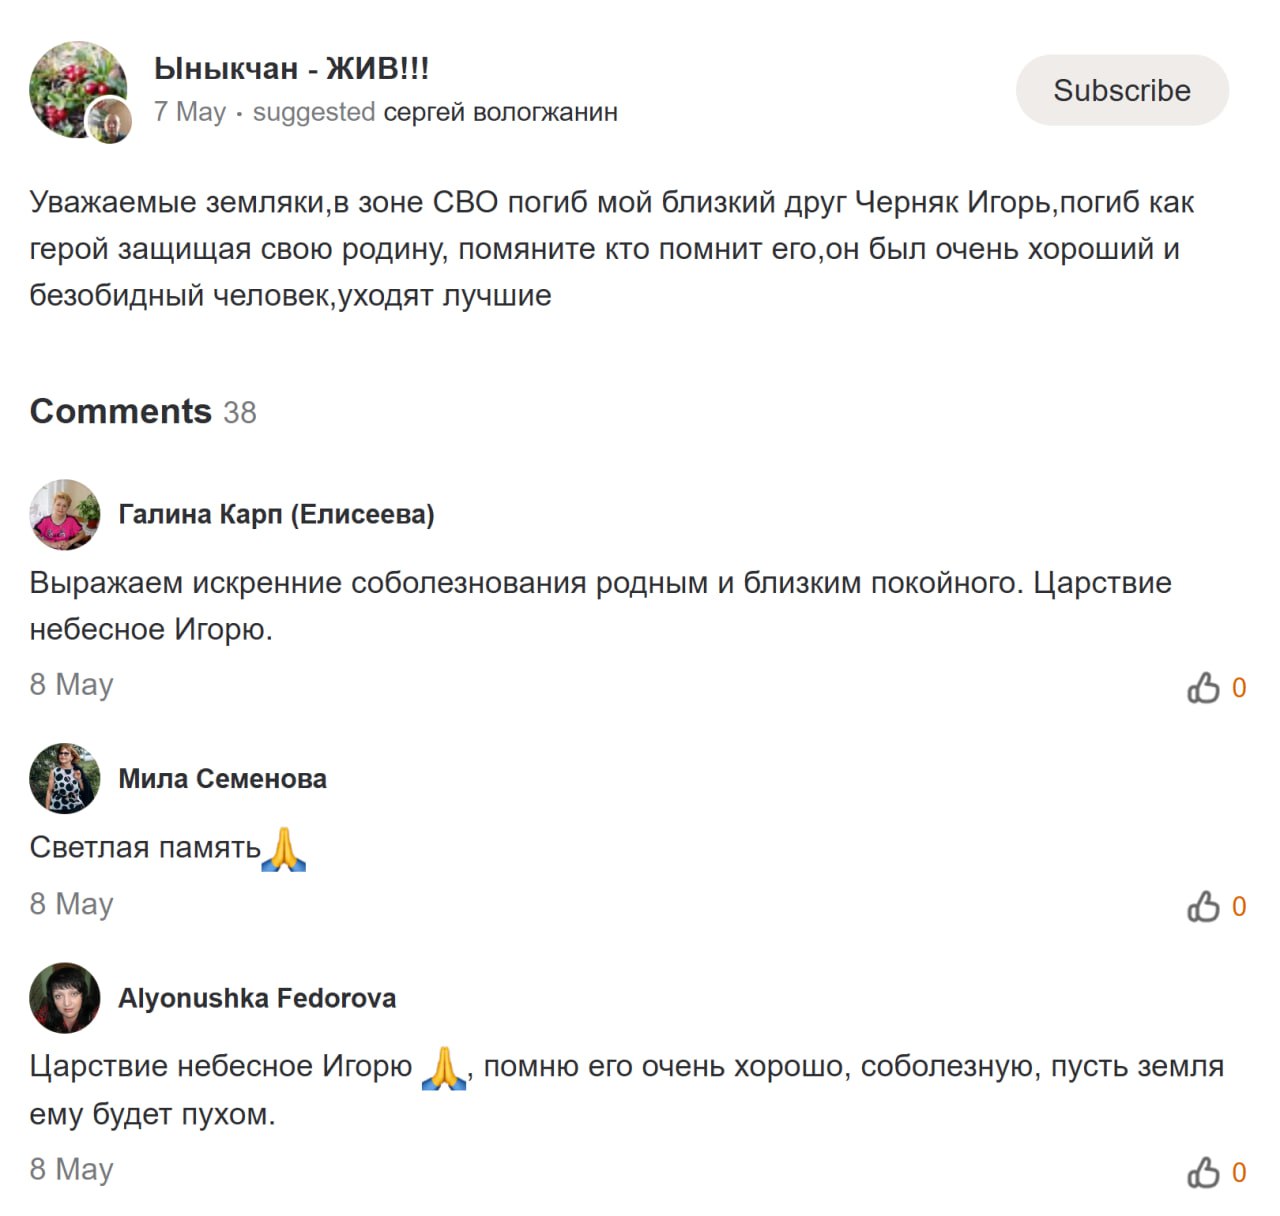Click the Alyonushka Fedorova name link

coord(257,998)
